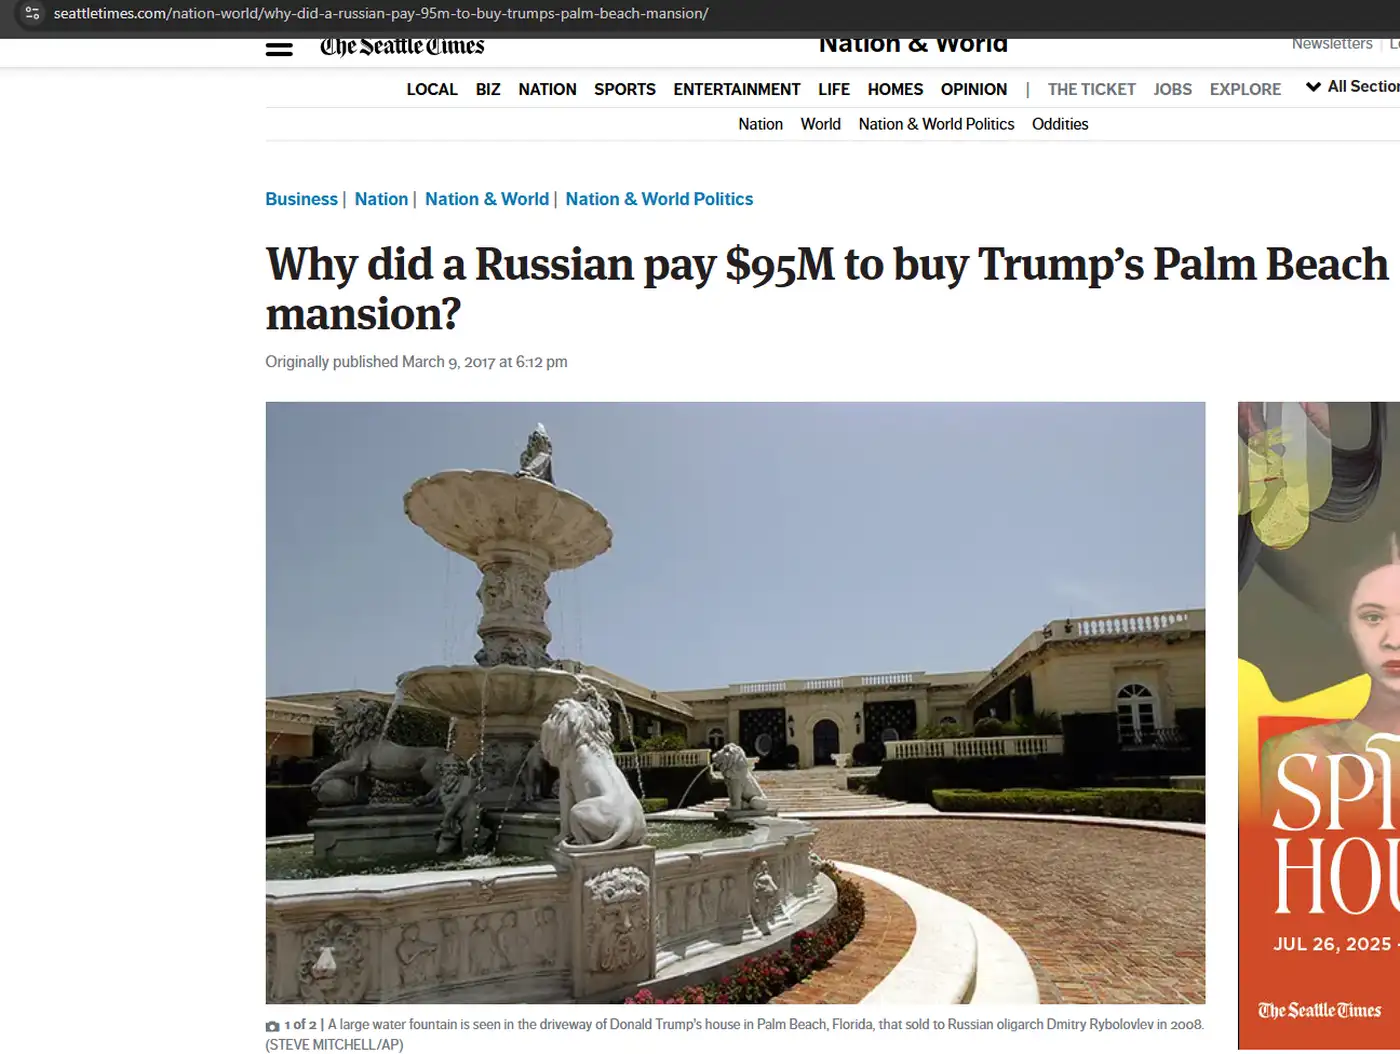Open the JOBS link

tap(1173, 89)
